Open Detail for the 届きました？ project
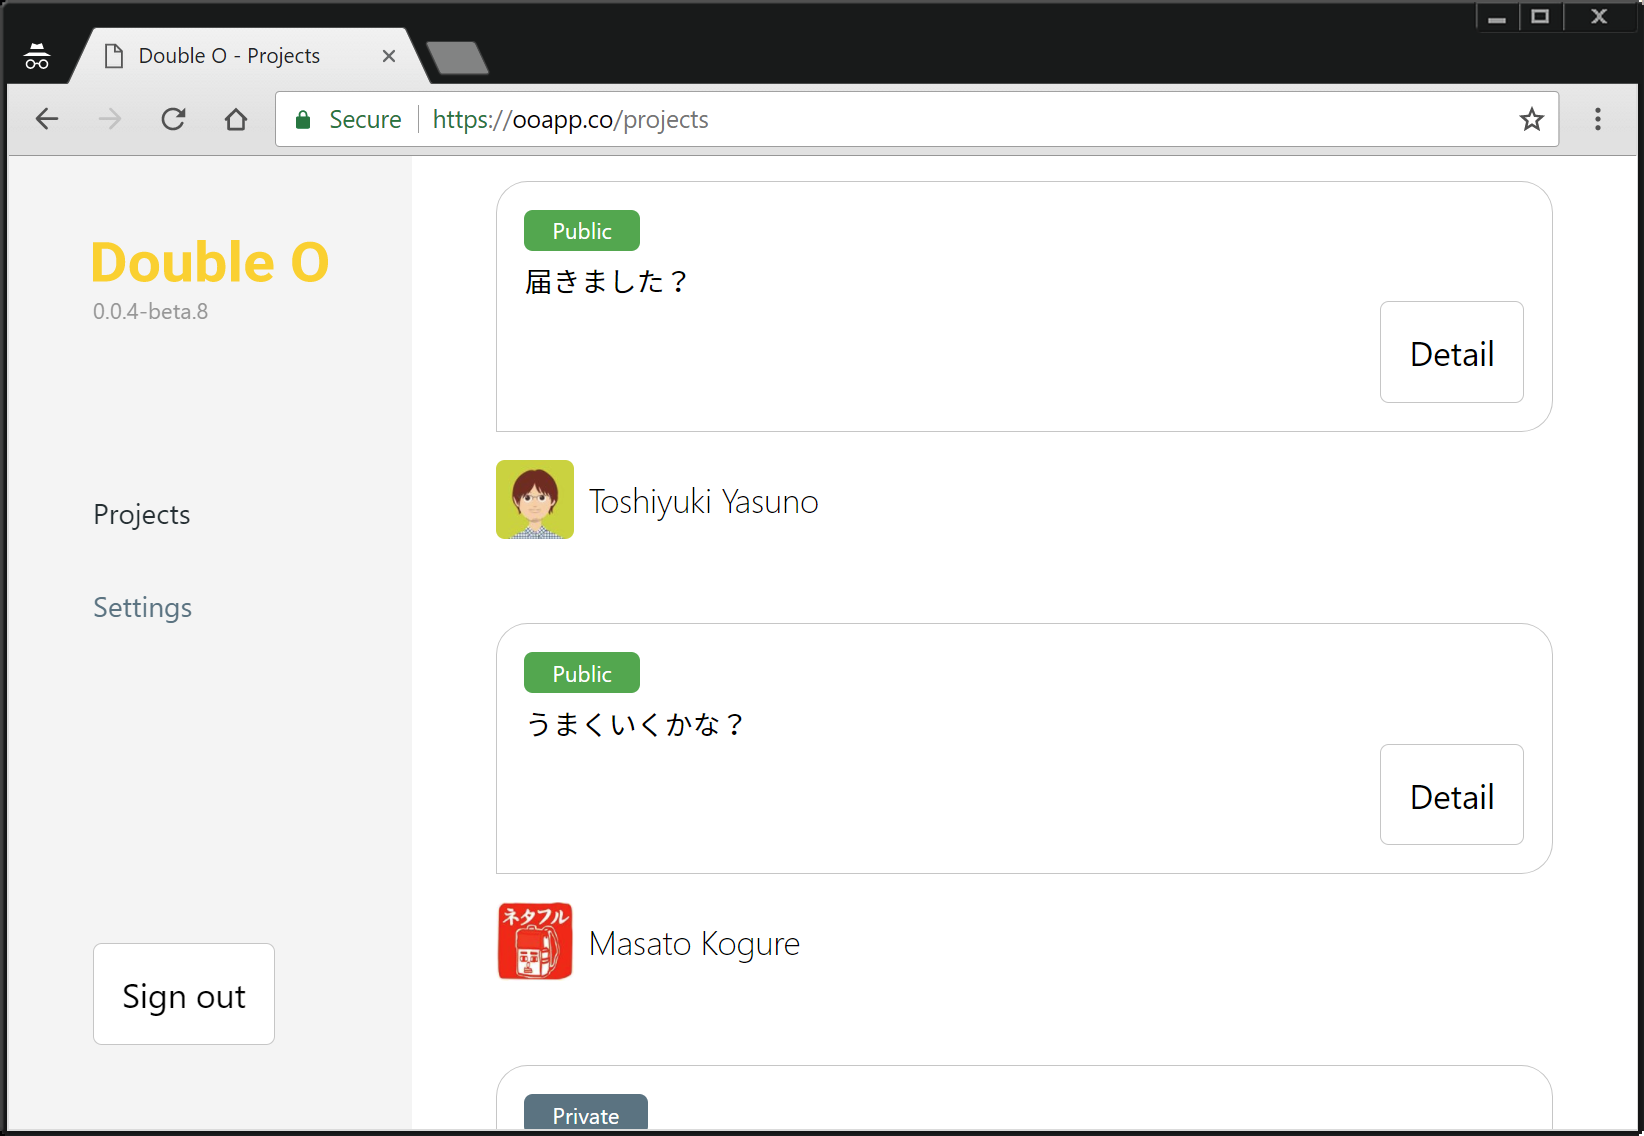The height and width of the screenshot is (1136, 1644). 1452,352
